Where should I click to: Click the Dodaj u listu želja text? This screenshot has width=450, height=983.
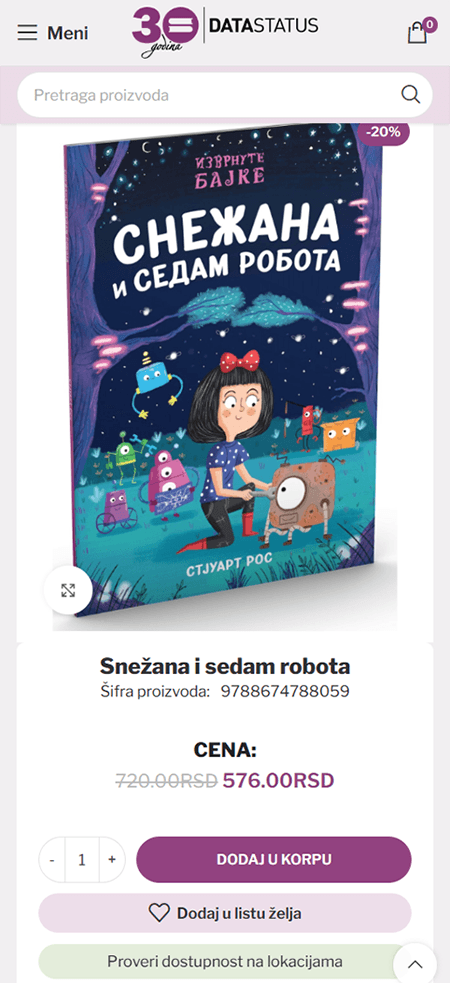[x=239, y=913]
